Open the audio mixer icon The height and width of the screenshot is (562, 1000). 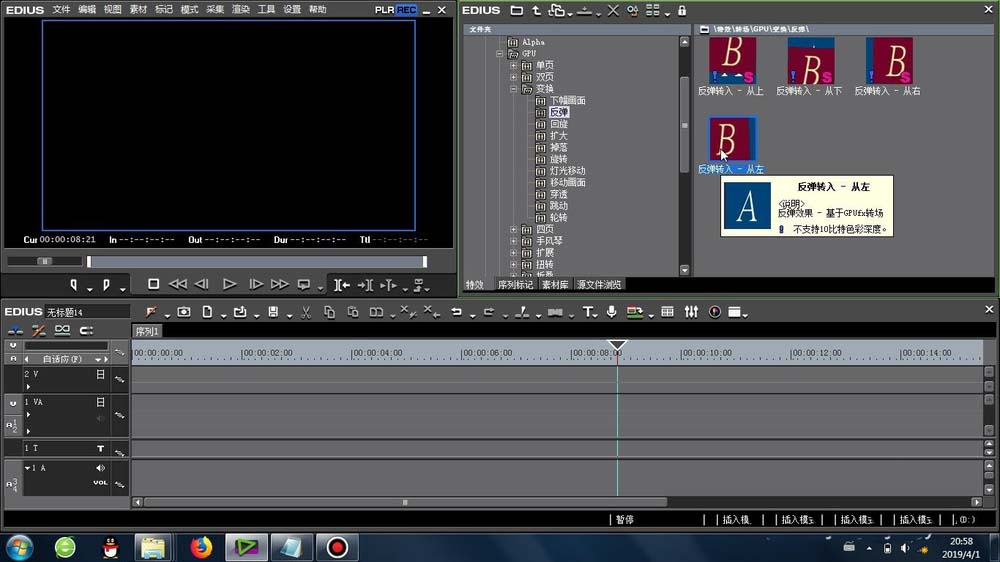691,312
